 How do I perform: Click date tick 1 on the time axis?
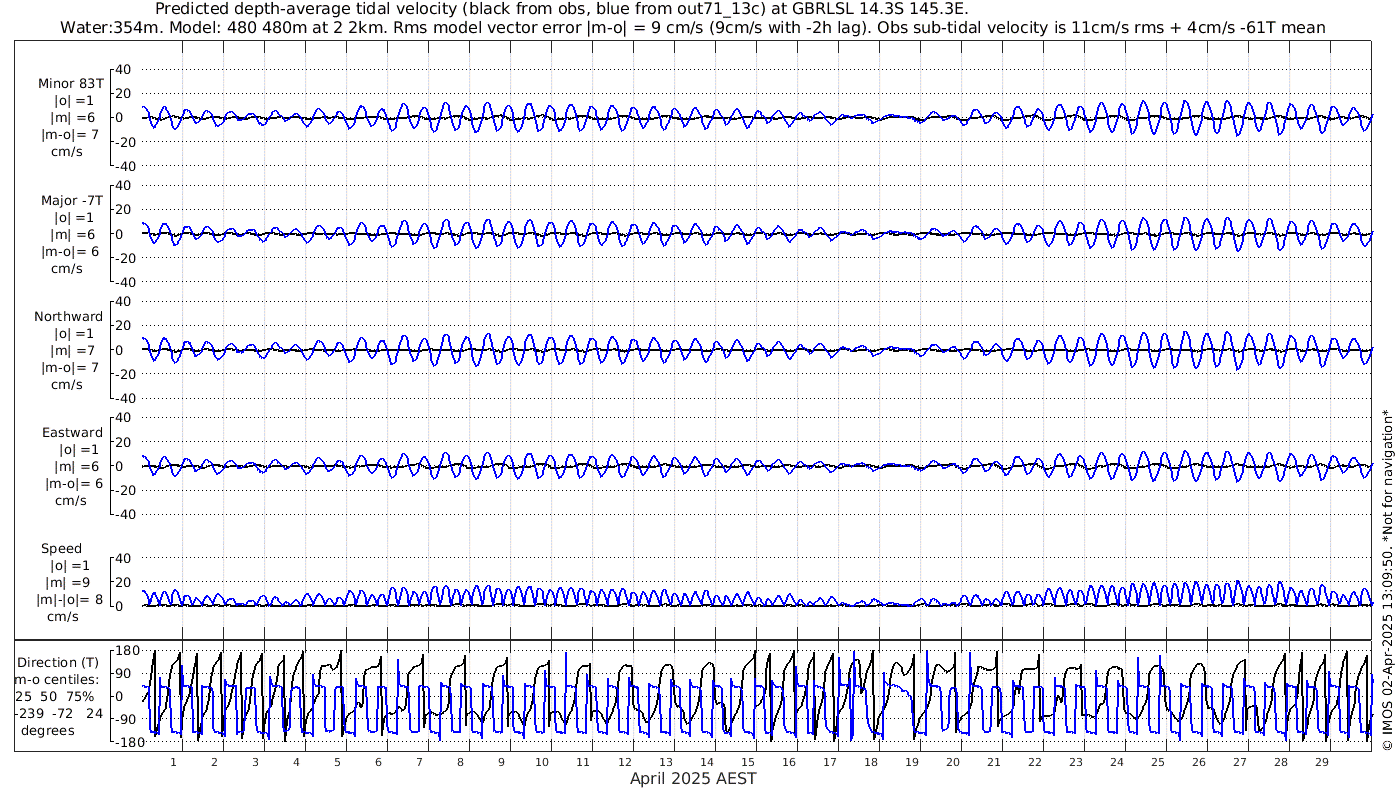click(x=173, y=762)
